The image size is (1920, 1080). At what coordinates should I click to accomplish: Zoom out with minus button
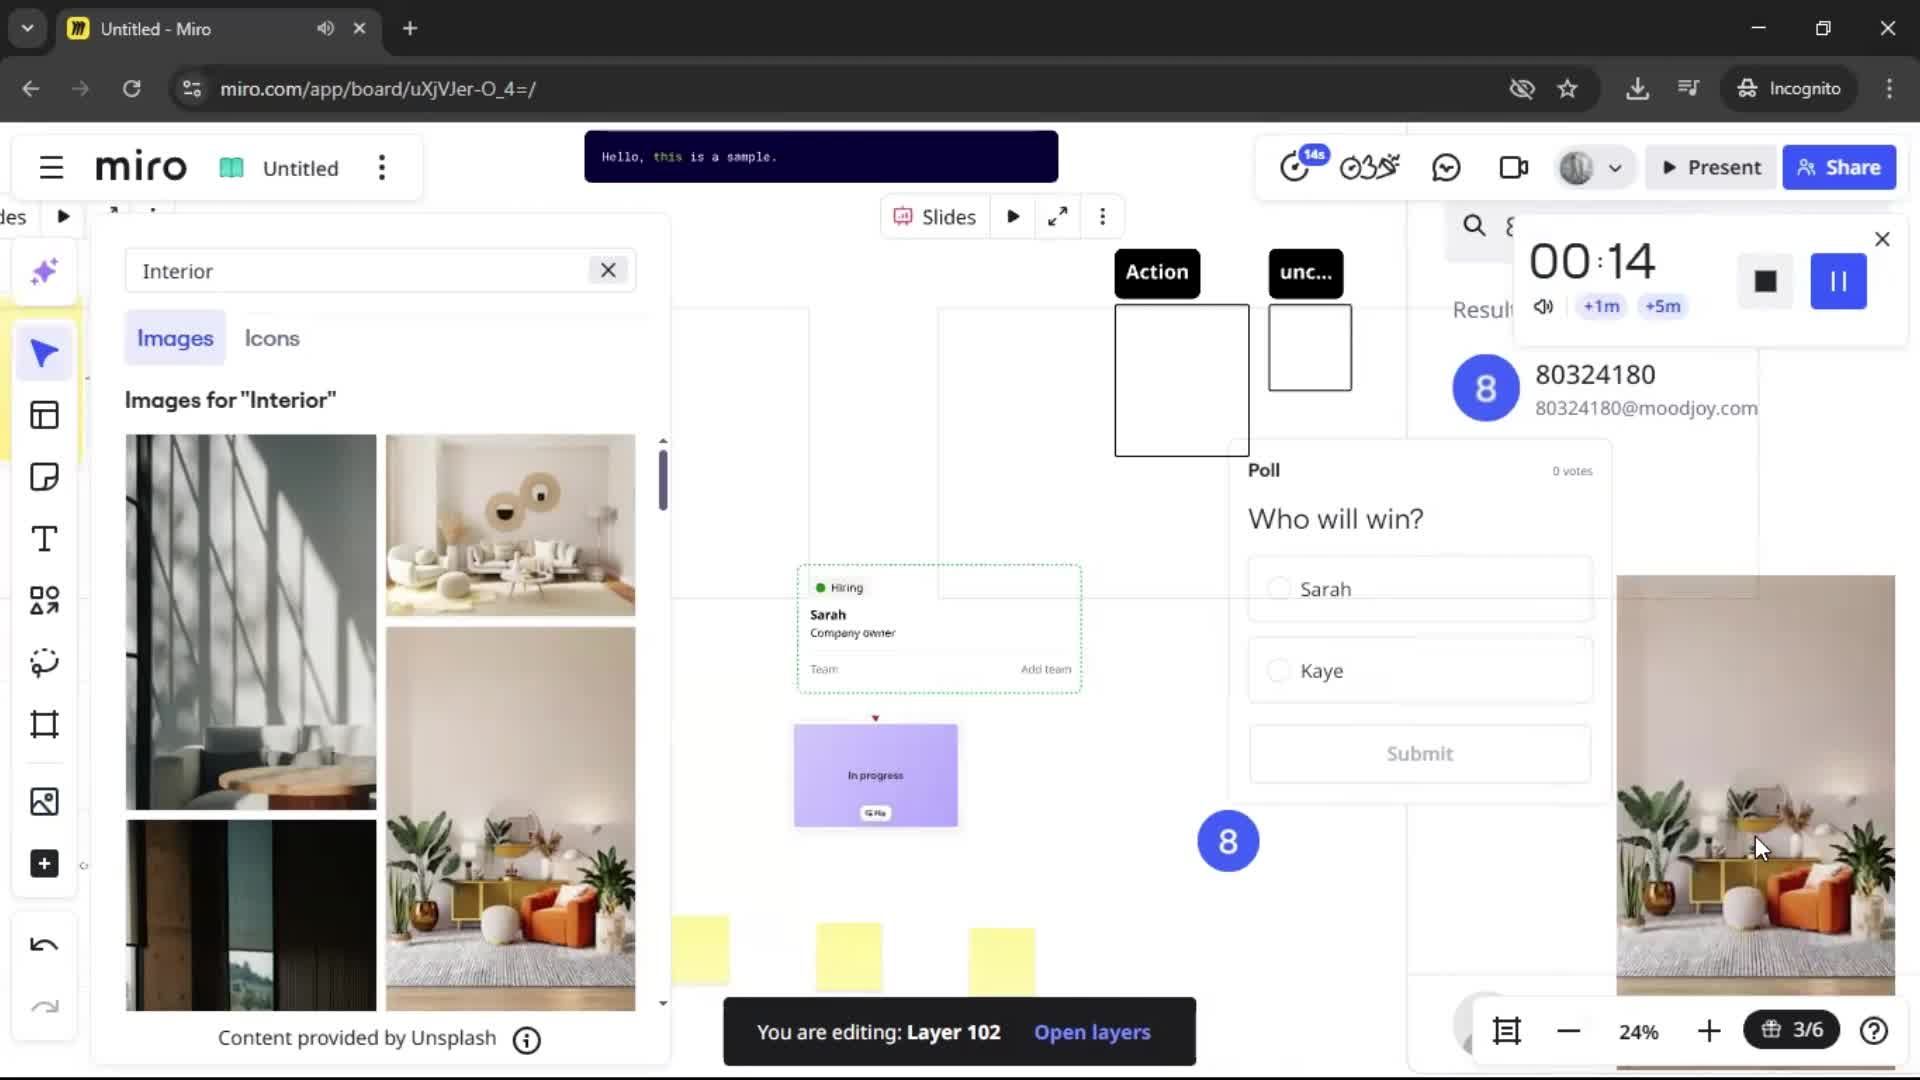click(1568, 1031)
